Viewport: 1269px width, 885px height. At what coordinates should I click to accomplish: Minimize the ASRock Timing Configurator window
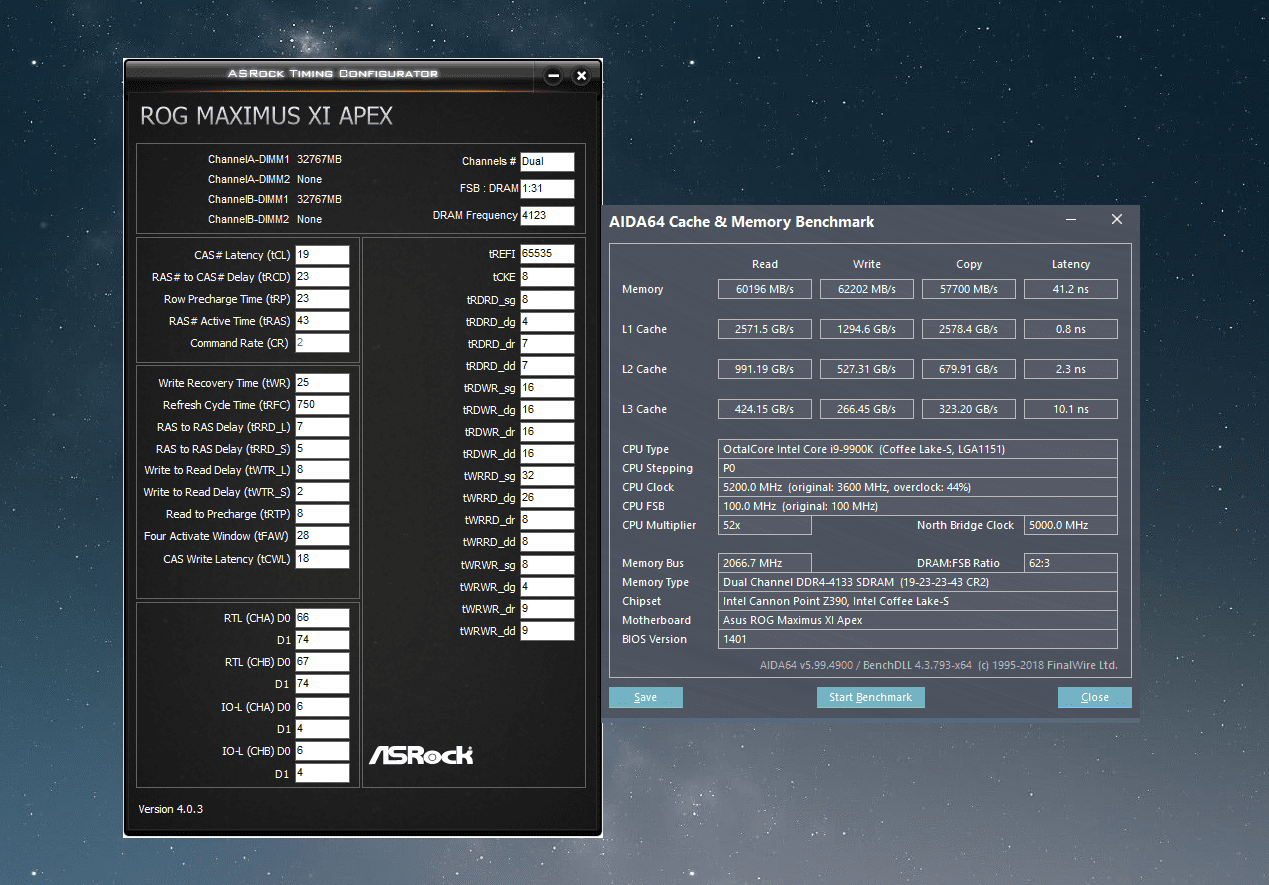(x=554, y=76)
